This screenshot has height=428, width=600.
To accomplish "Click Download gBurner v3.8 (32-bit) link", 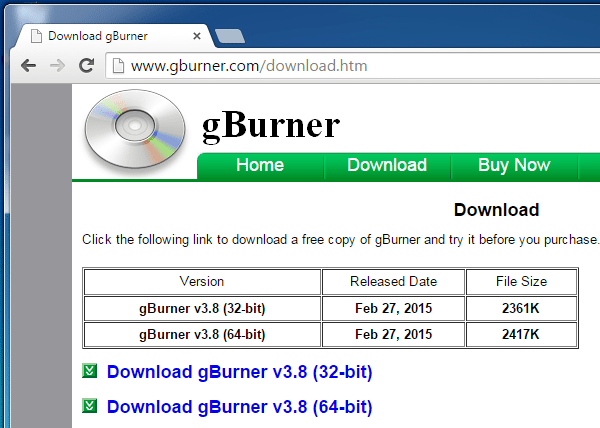I will click(240, 372).
